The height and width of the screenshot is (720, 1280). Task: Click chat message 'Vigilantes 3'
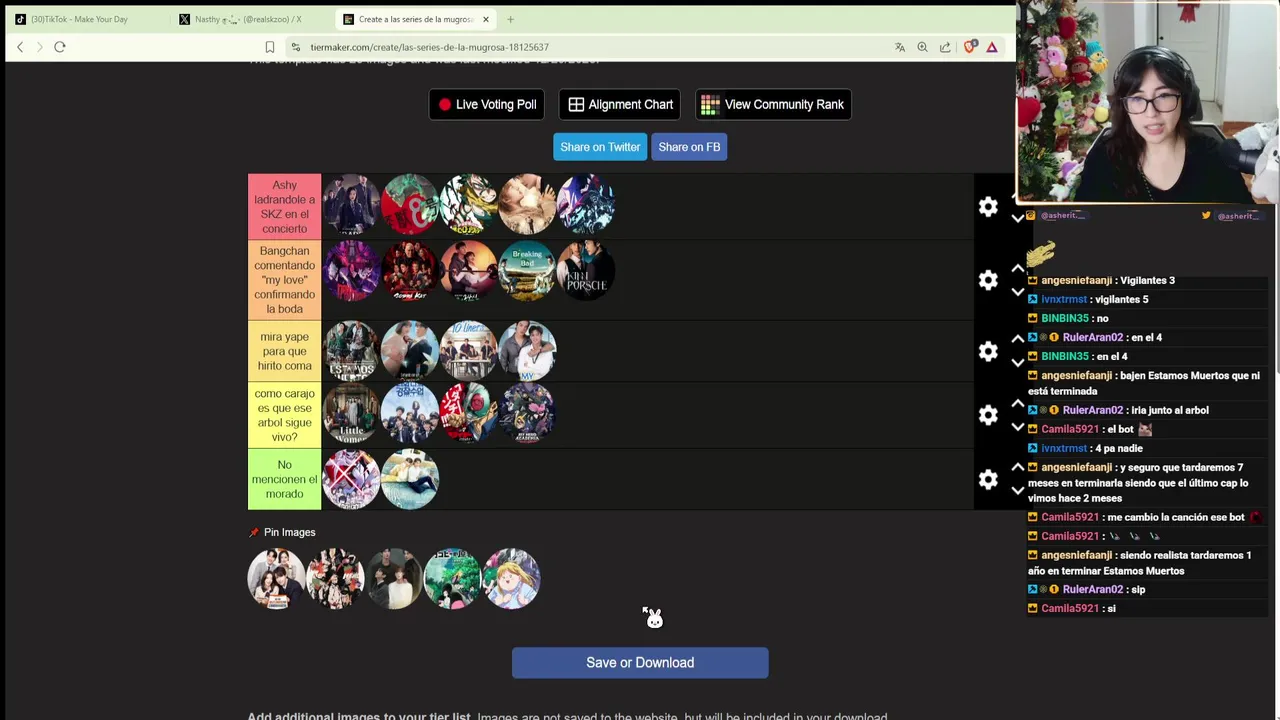[x=1147, y=280]
